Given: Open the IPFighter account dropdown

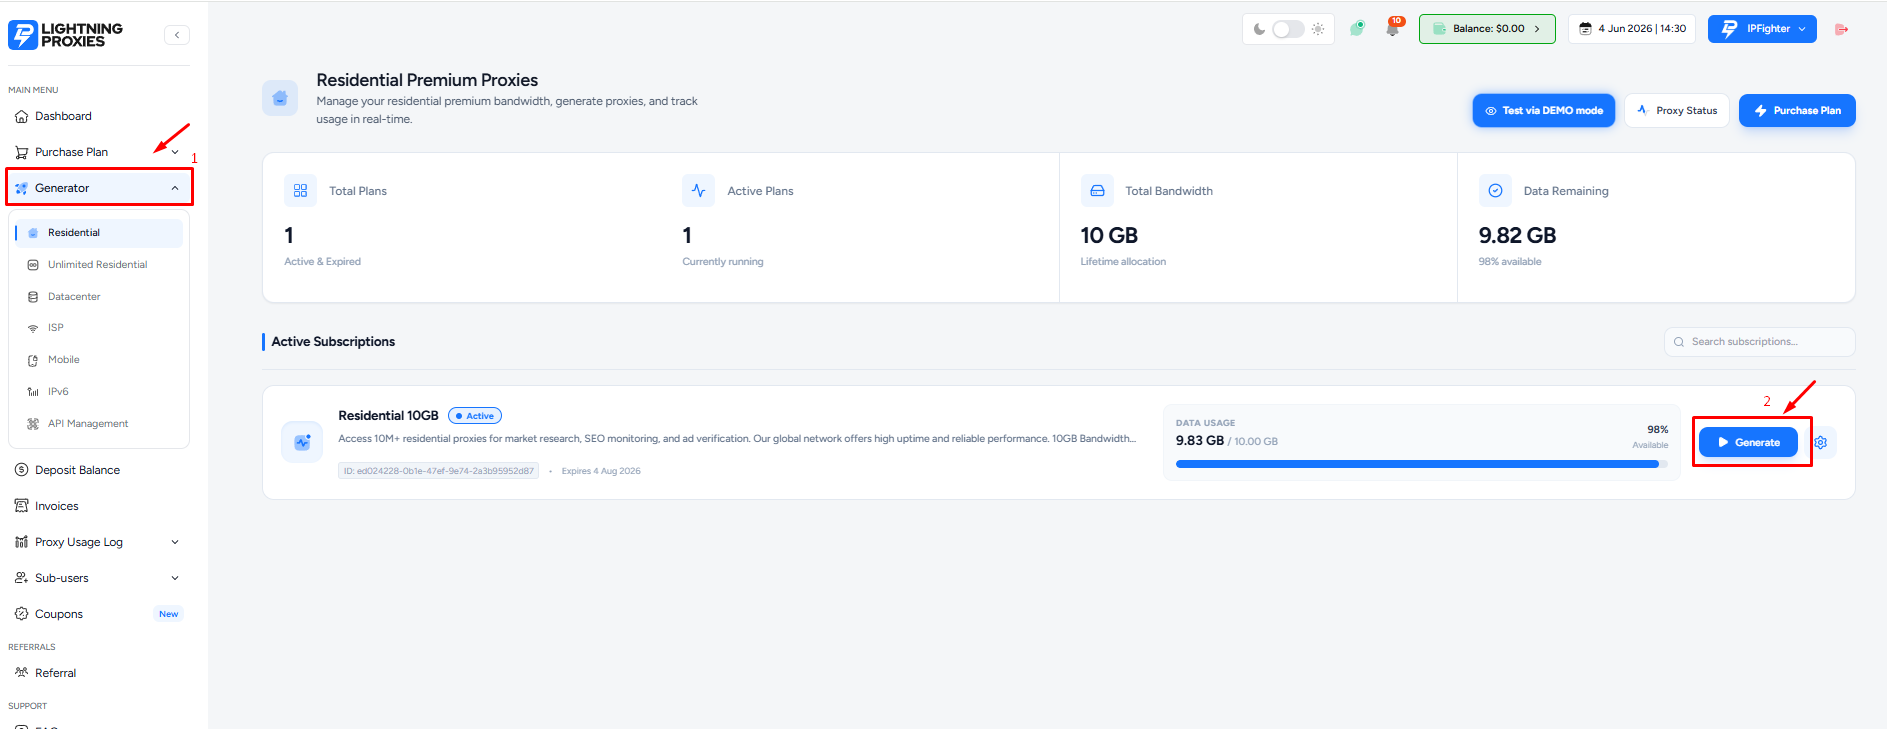Looking at the screenshot, I should pyautogui.click(x=1762, y=29).
